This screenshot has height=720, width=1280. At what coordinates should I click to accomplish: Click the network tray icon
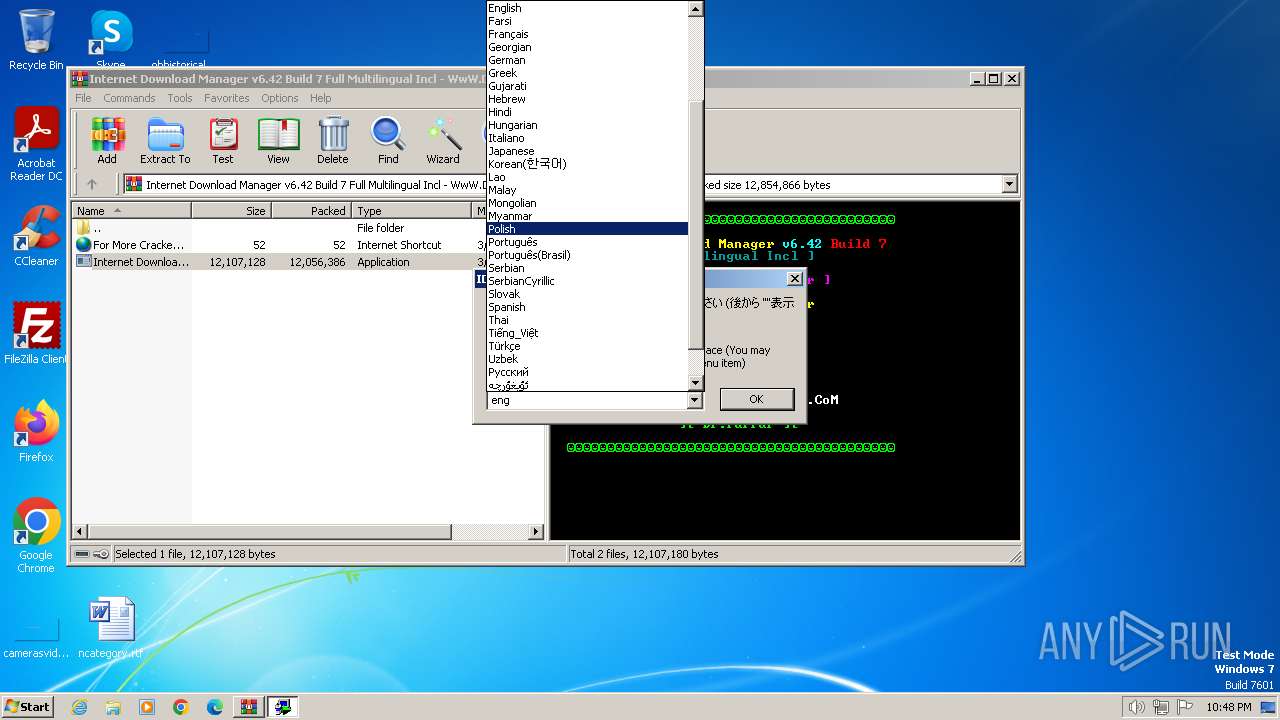pos(1161,707)
